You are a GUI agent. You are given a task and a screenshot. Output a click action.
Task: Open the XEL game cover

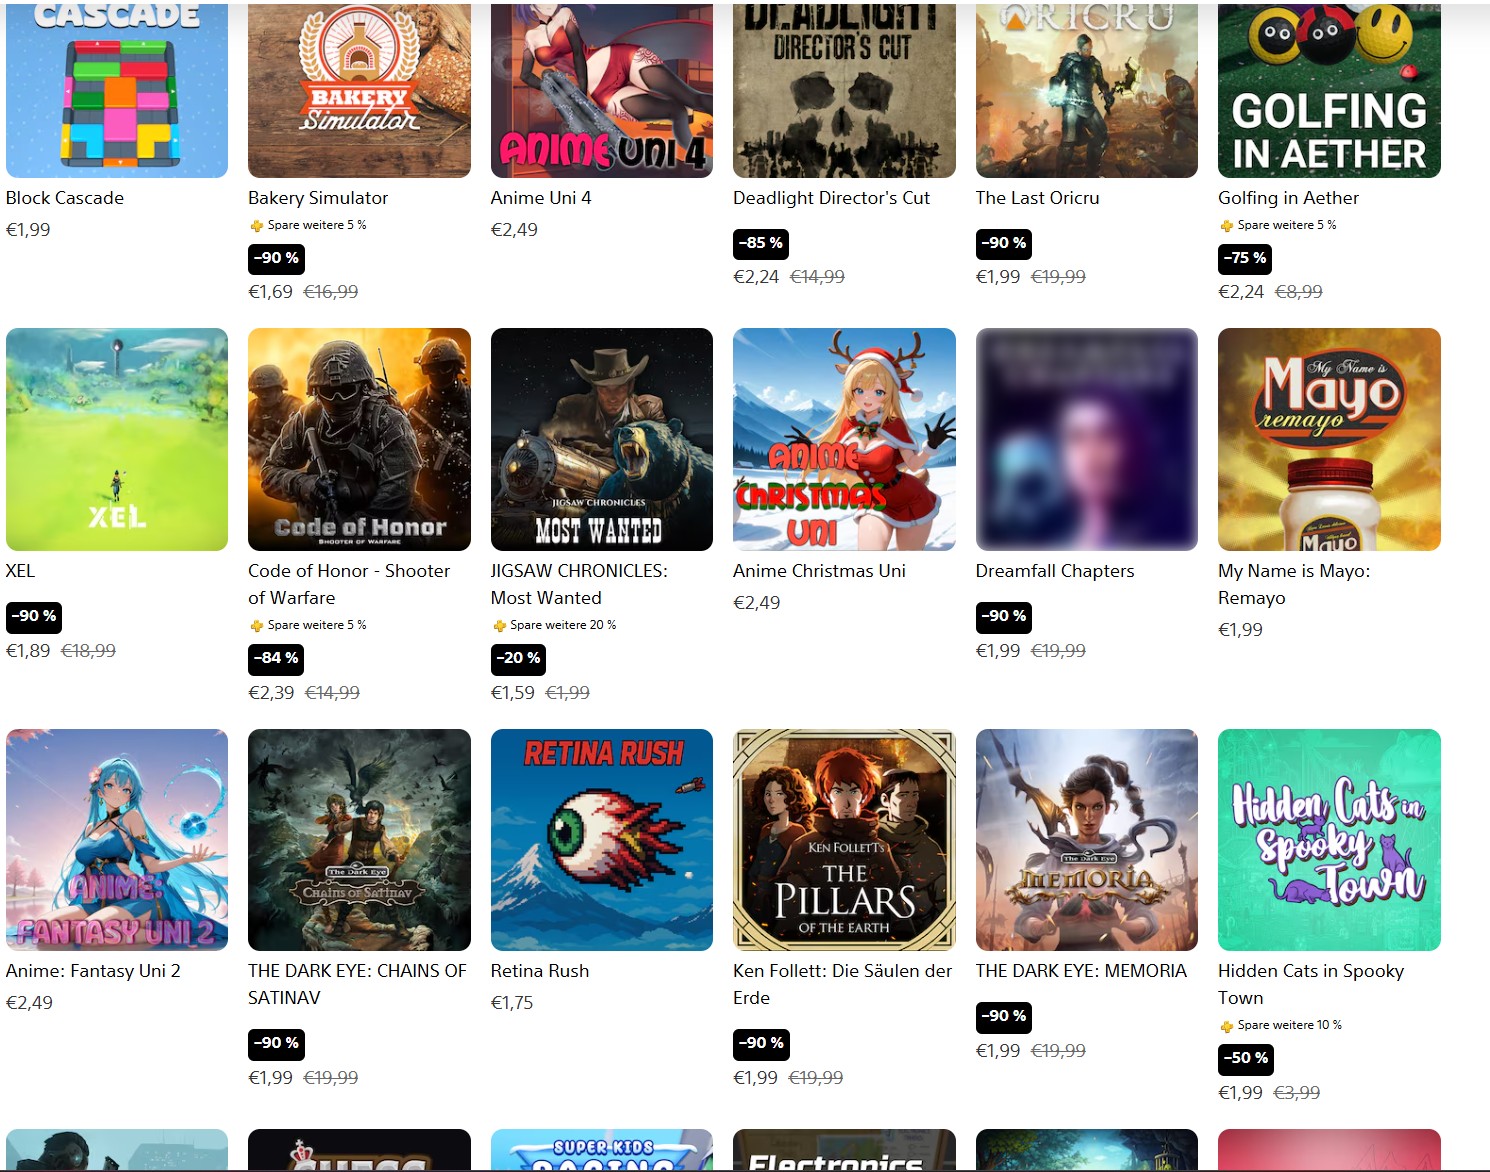tap(117, 439)
